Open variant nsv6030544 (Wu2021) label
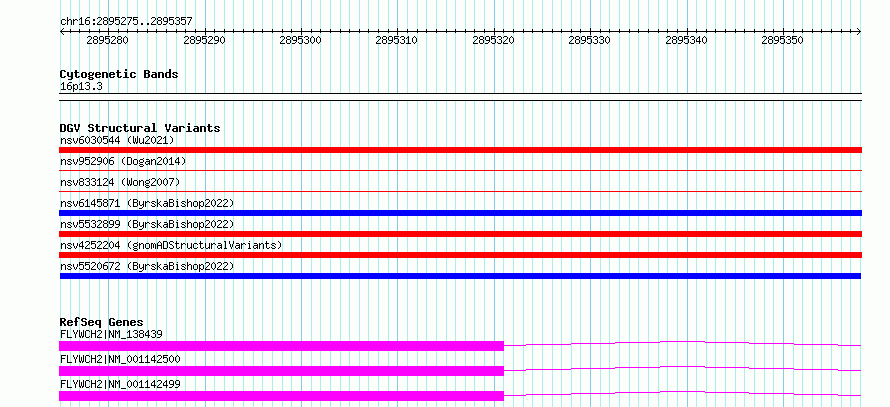The image size is (890, 407). point(117,140)
